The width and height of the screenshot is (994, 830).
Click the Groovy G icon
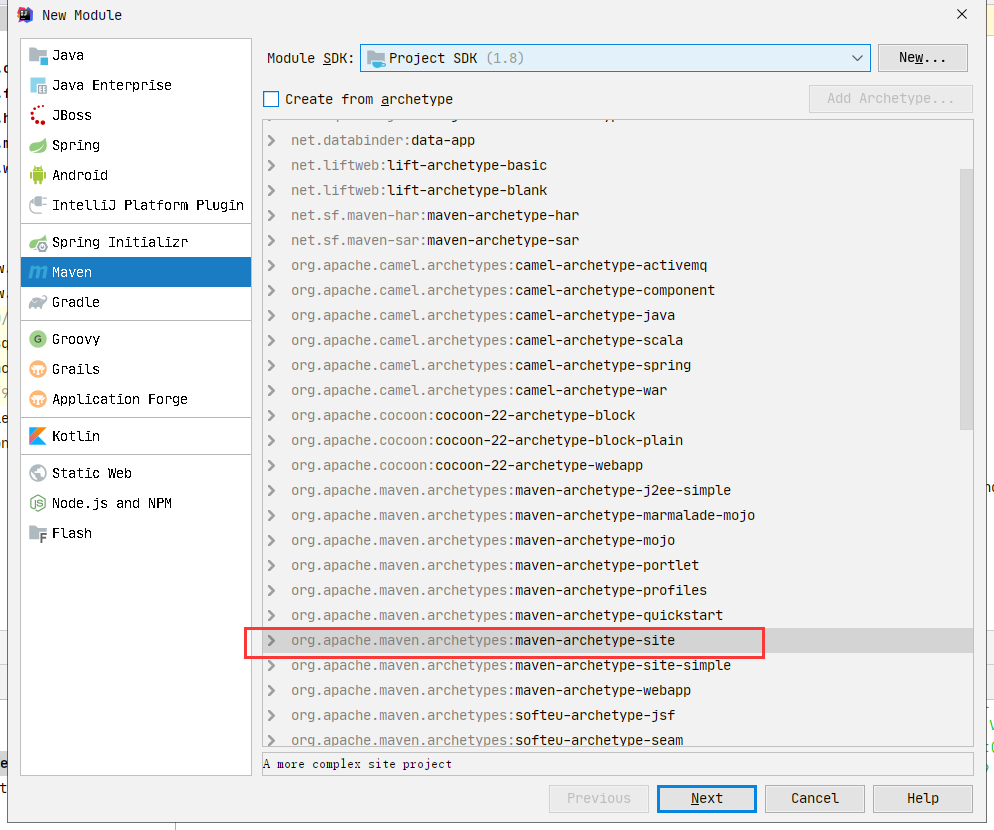click(38, 339)
